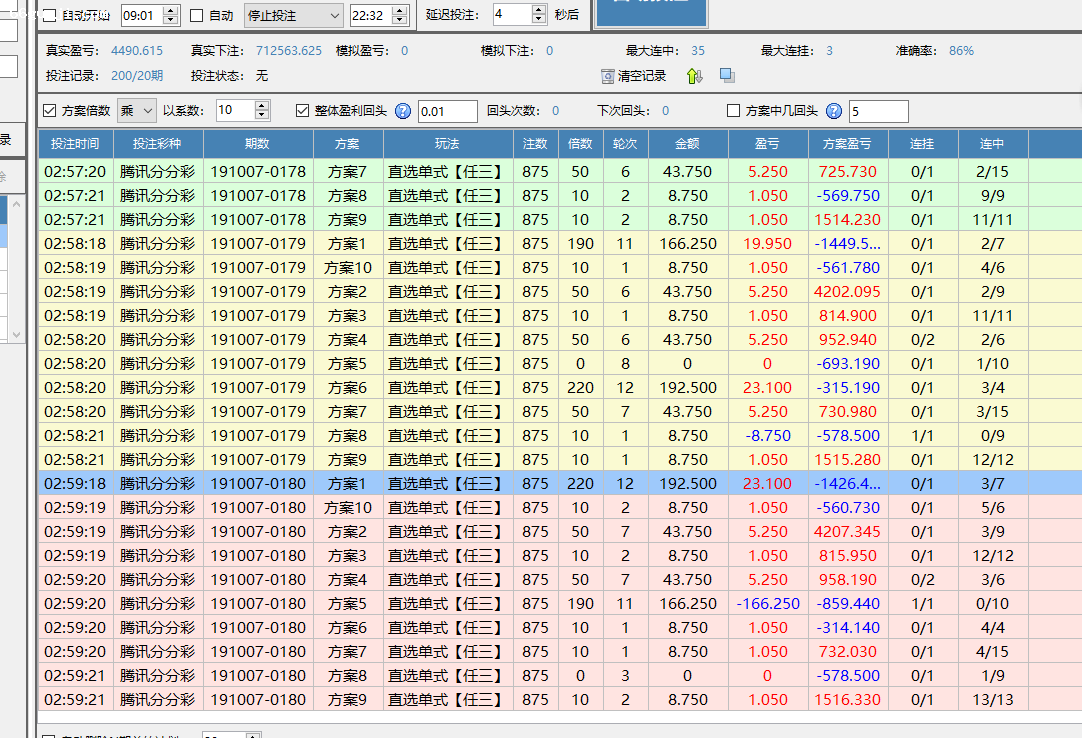Click the 连中 column header

point(992,144)
